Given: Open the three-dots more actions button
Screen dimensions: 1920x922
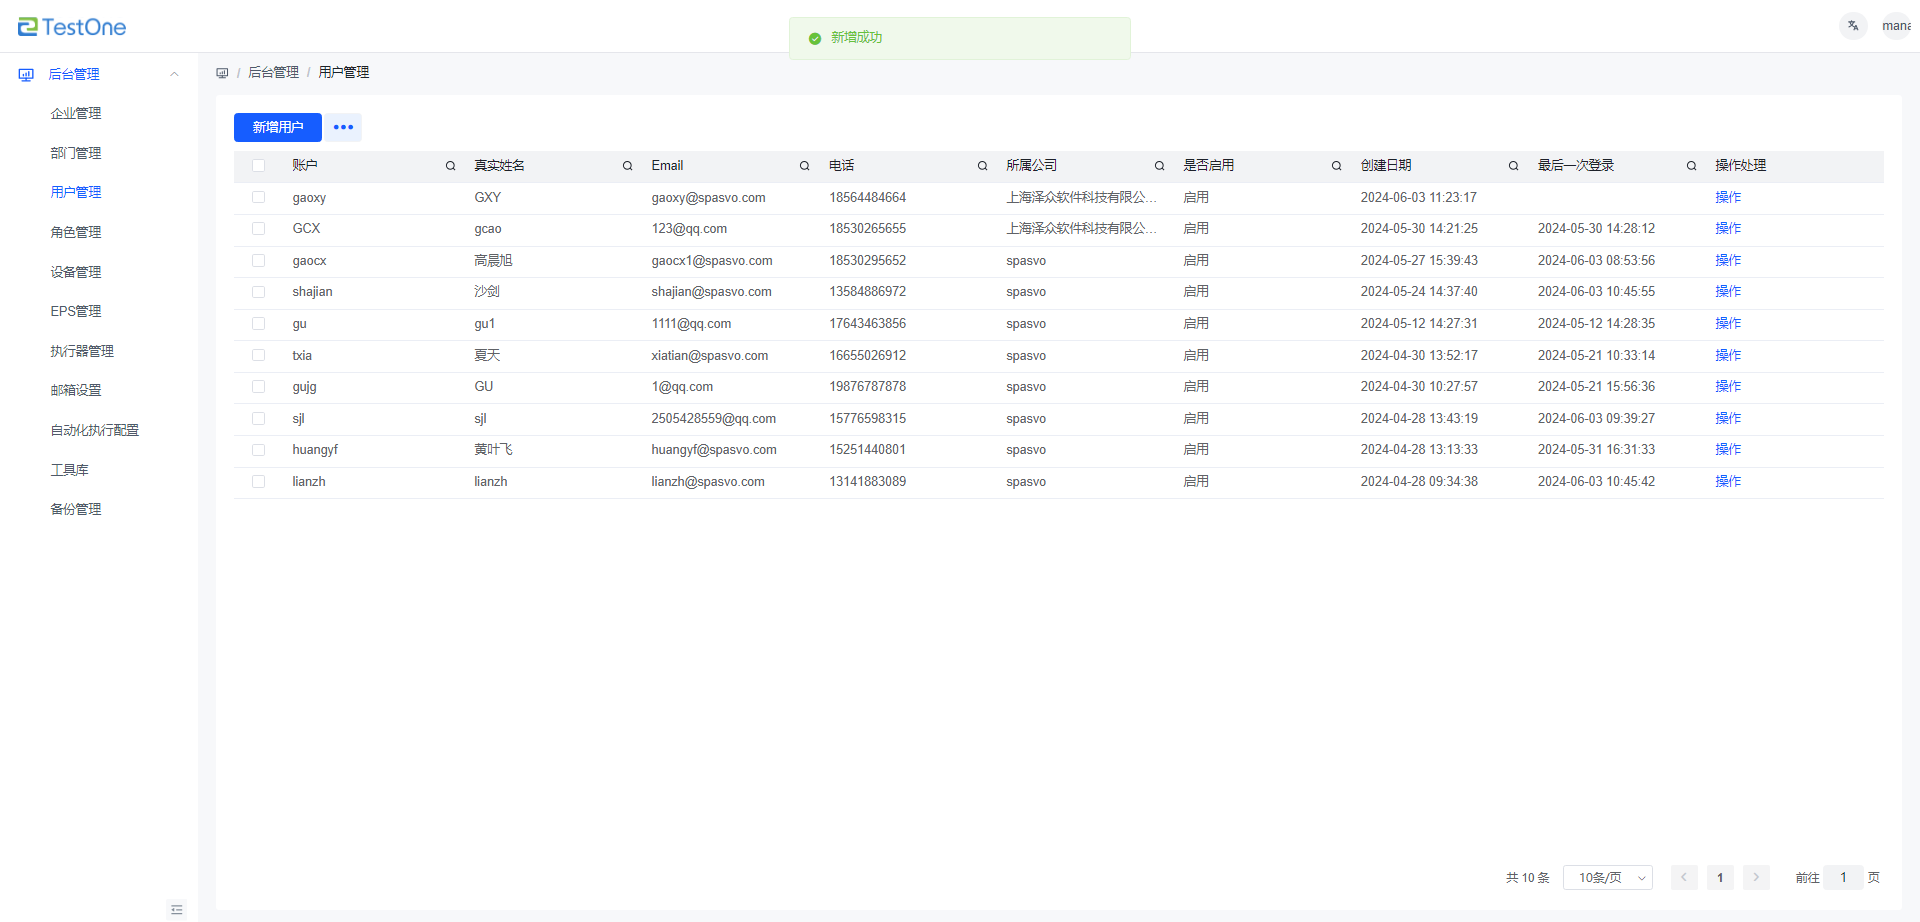Looking at the screenshot, I should pos(343,127).
